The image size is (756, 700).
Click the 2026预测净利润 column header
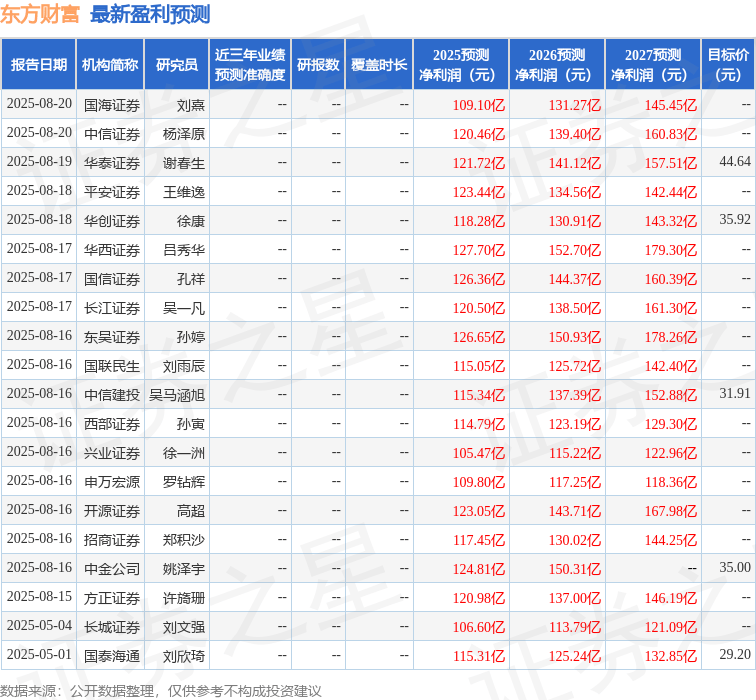556,65
